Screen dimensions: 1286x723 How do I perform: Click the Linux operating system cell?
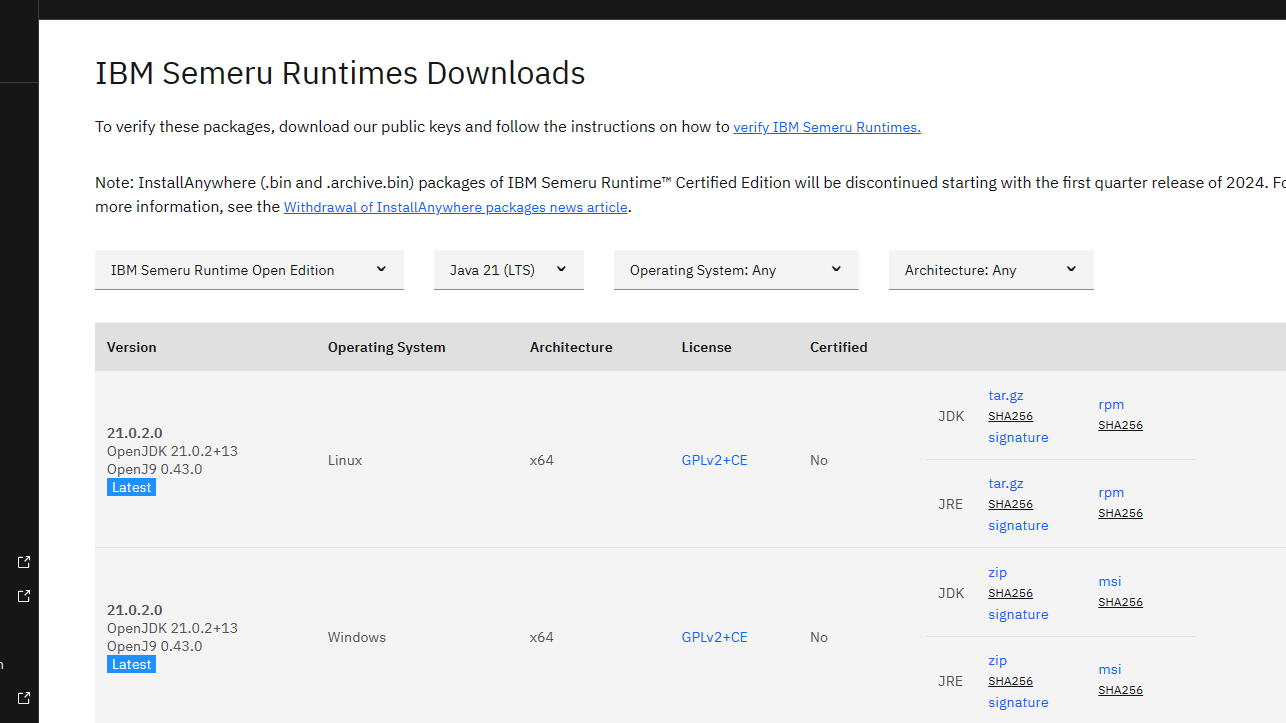tap(345, 460)
